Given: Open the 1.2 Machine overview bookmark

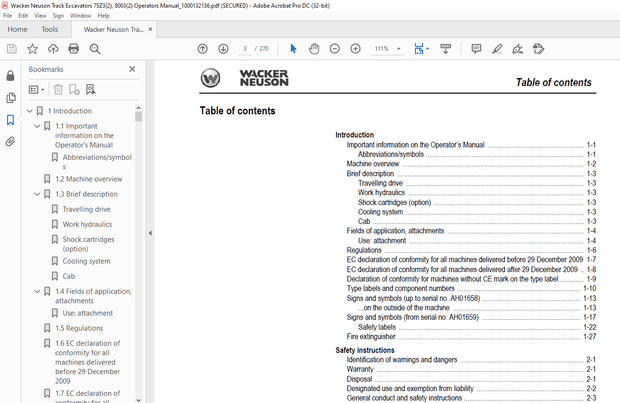Looking at the screenshot, I should coord(89,179).
